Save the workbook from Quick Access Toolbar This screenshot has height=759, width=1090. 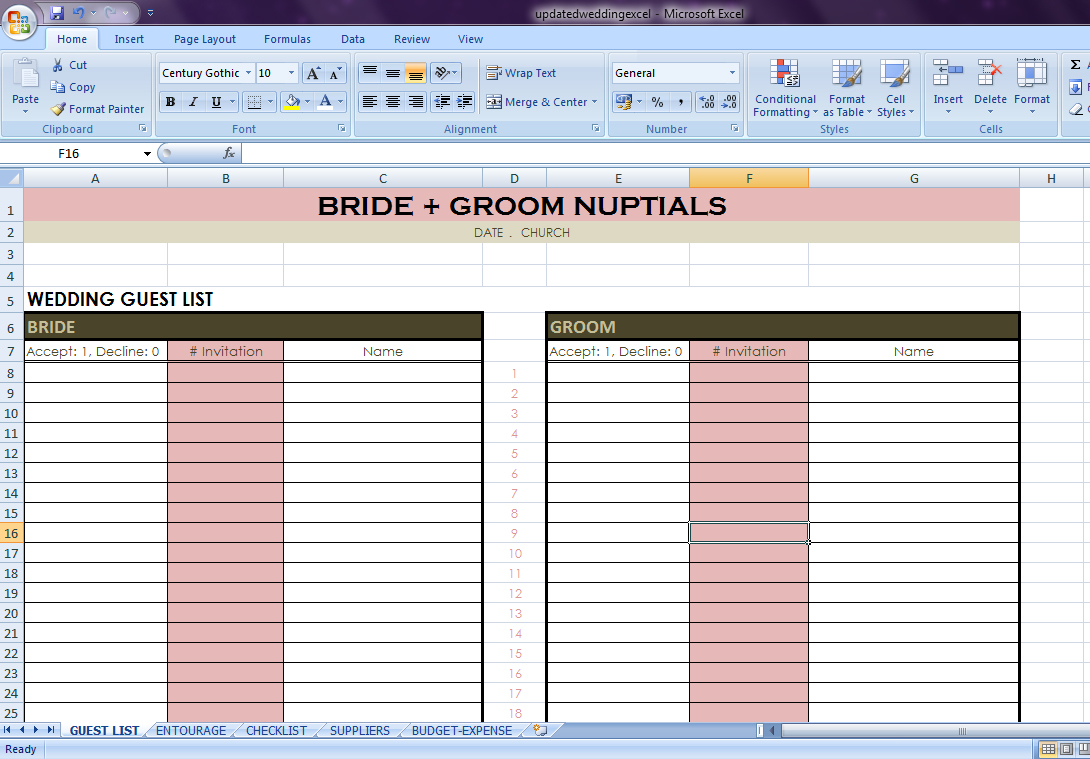pyautogui.click(x=57, y=13)
